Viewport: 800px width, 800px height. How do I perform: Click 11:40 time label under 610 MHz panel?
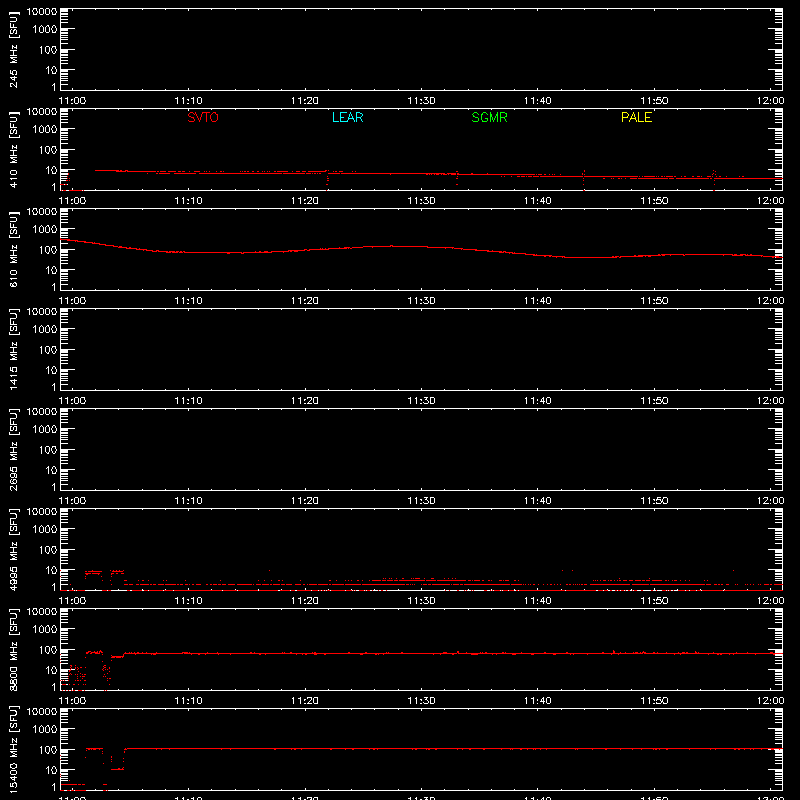pos(538,301)
